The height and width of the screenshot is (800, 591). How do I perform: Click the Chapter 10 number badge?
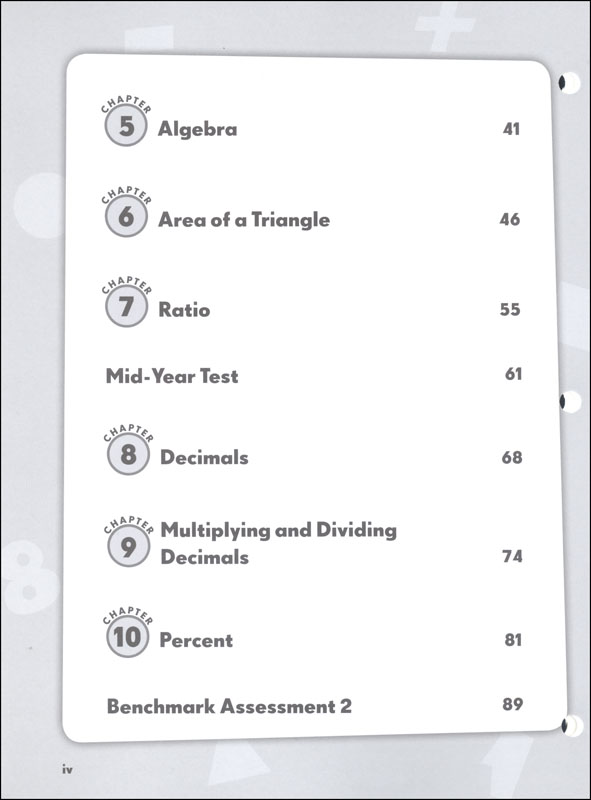(128, 636)
